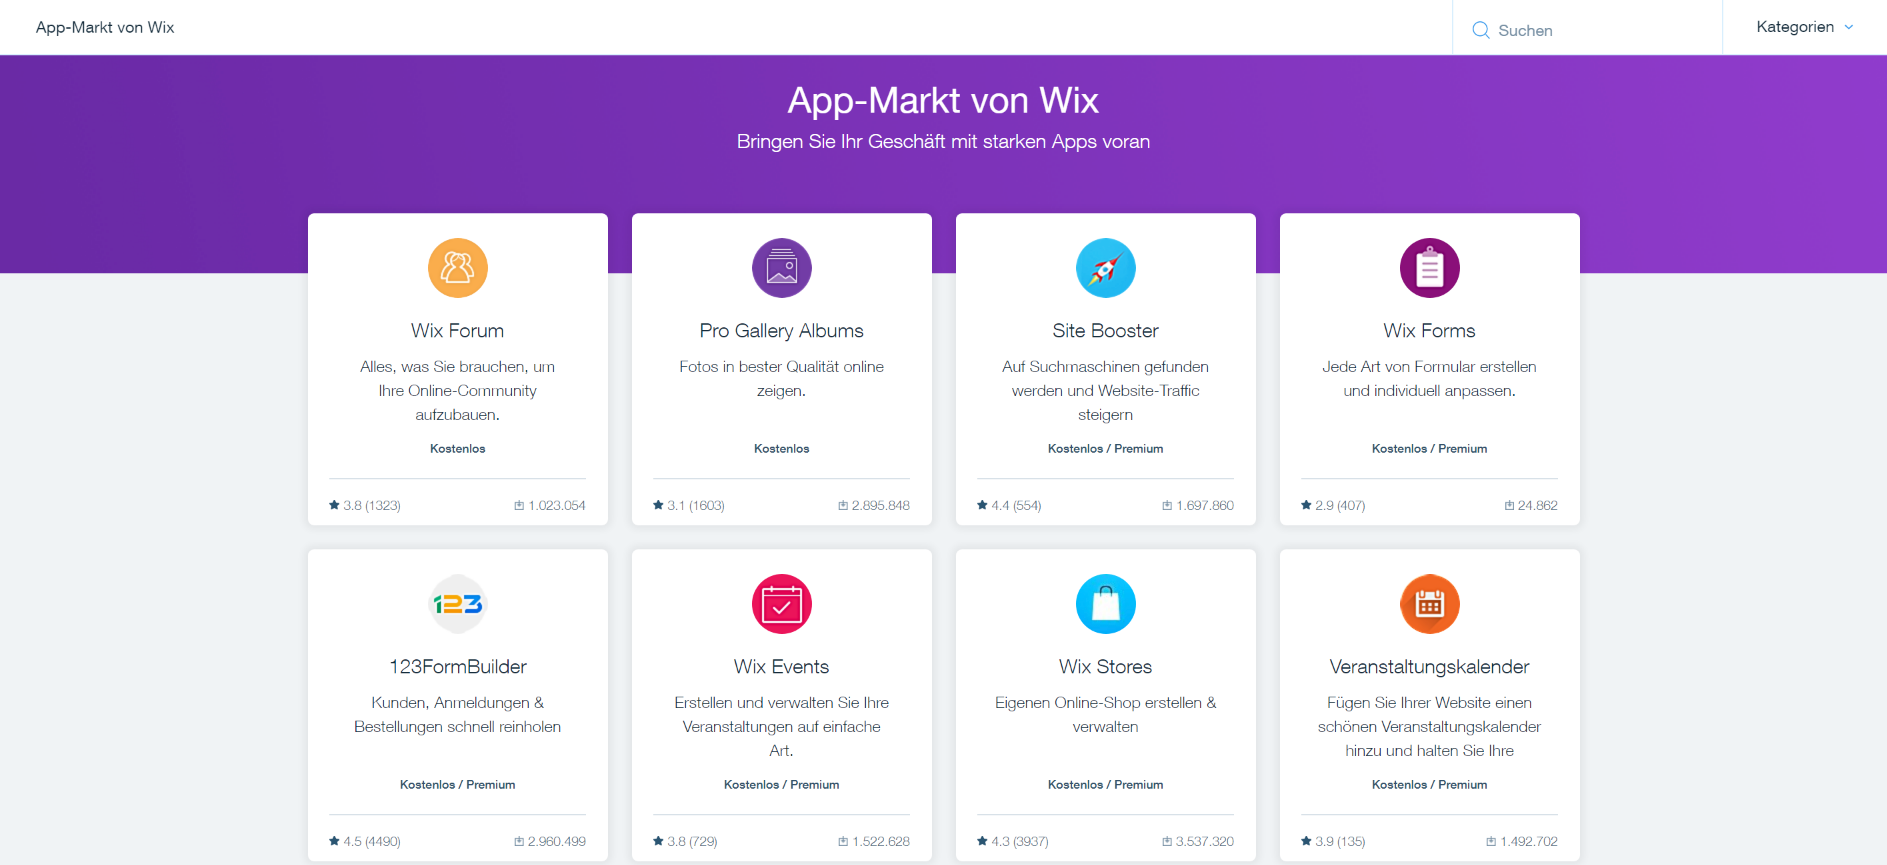
Task: Click the Wix Forum app icon
Action: coord(458,268)
